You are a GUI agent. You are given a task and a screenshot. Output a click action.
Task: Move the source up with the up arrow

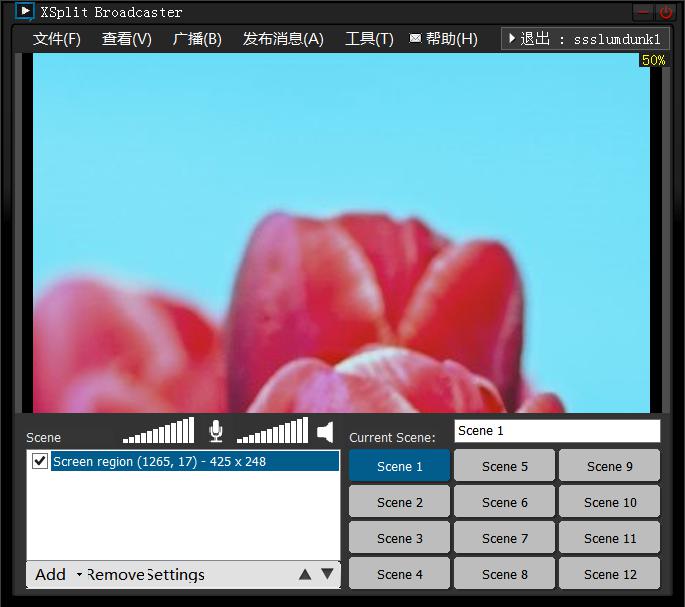coord(305,575)
